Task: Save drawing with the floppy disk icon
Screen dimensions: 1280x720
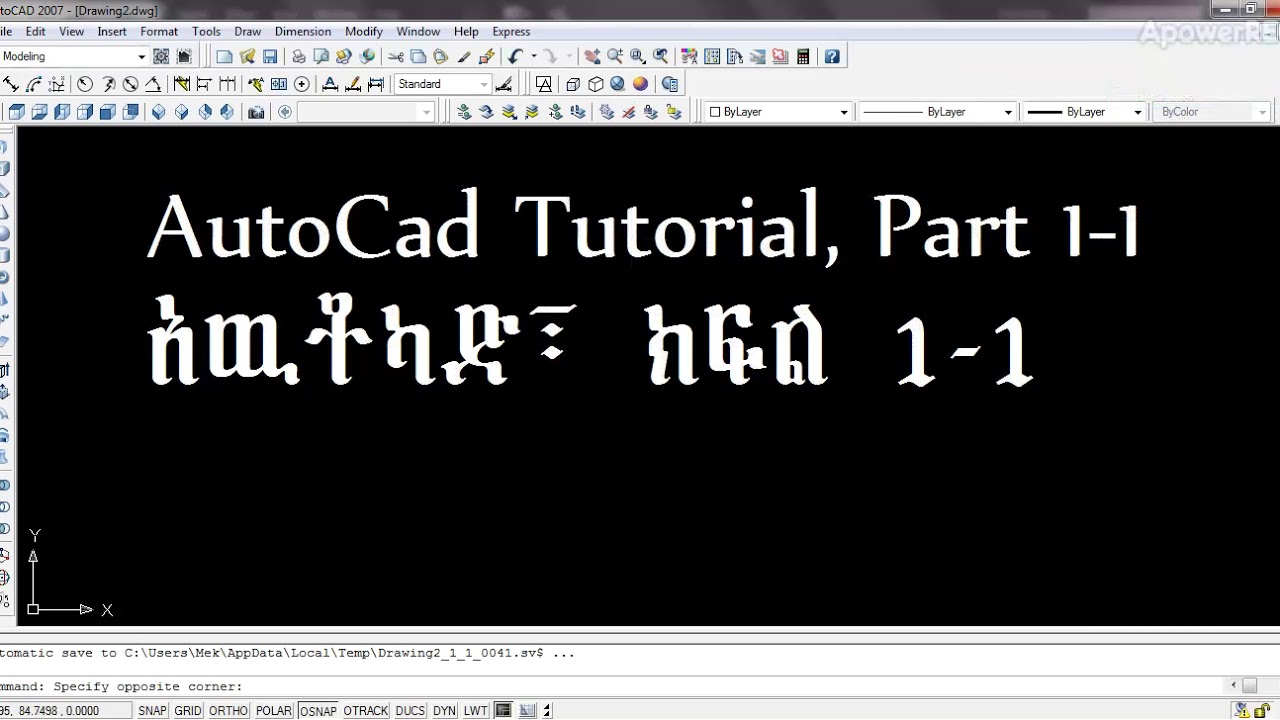Action: point(270,56)
